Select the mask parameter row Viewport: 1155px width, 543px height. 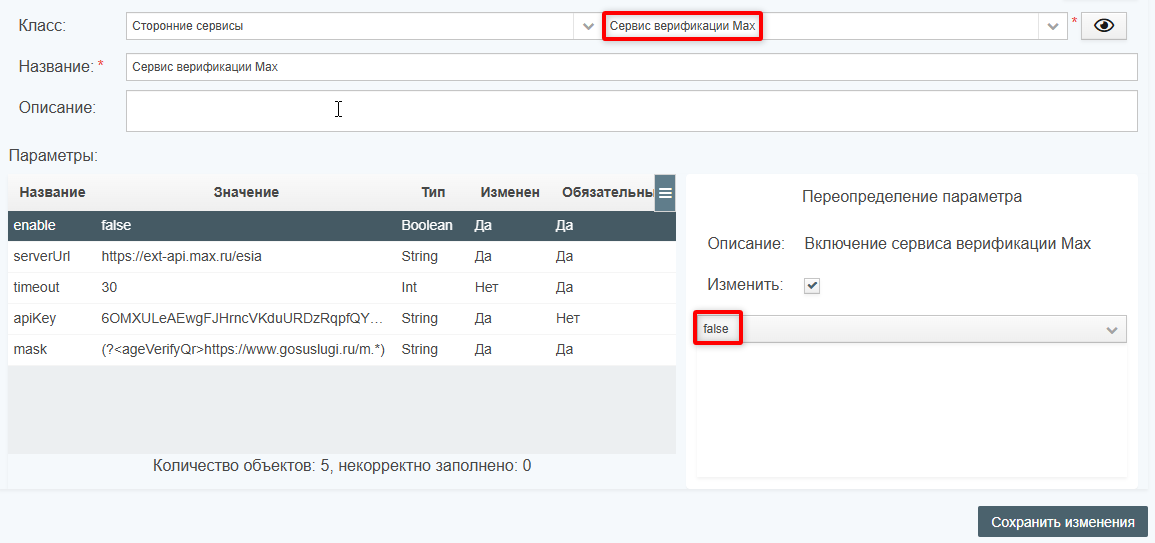coord(340,350)
